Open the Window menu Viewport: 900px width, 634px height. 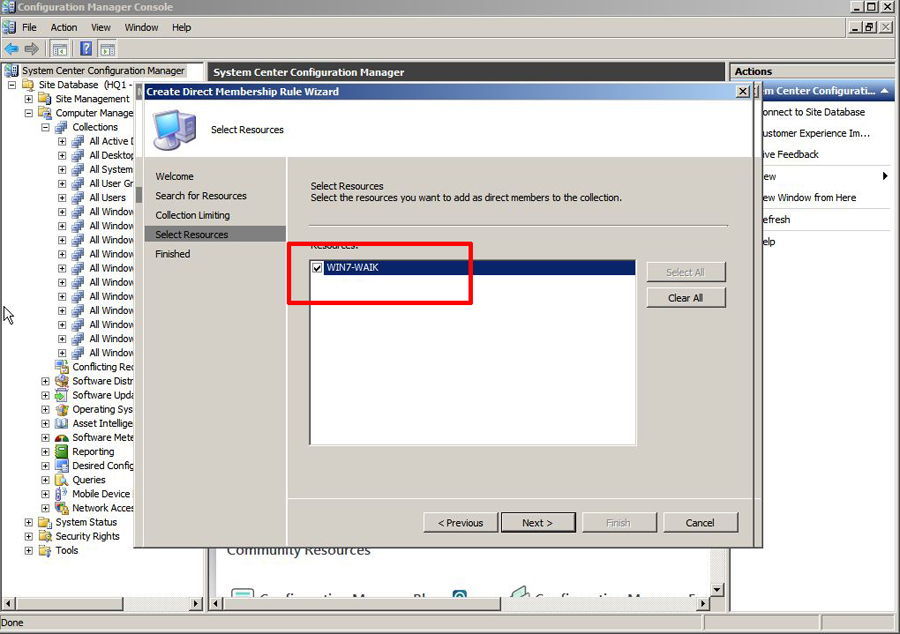(x=141, y=28)
